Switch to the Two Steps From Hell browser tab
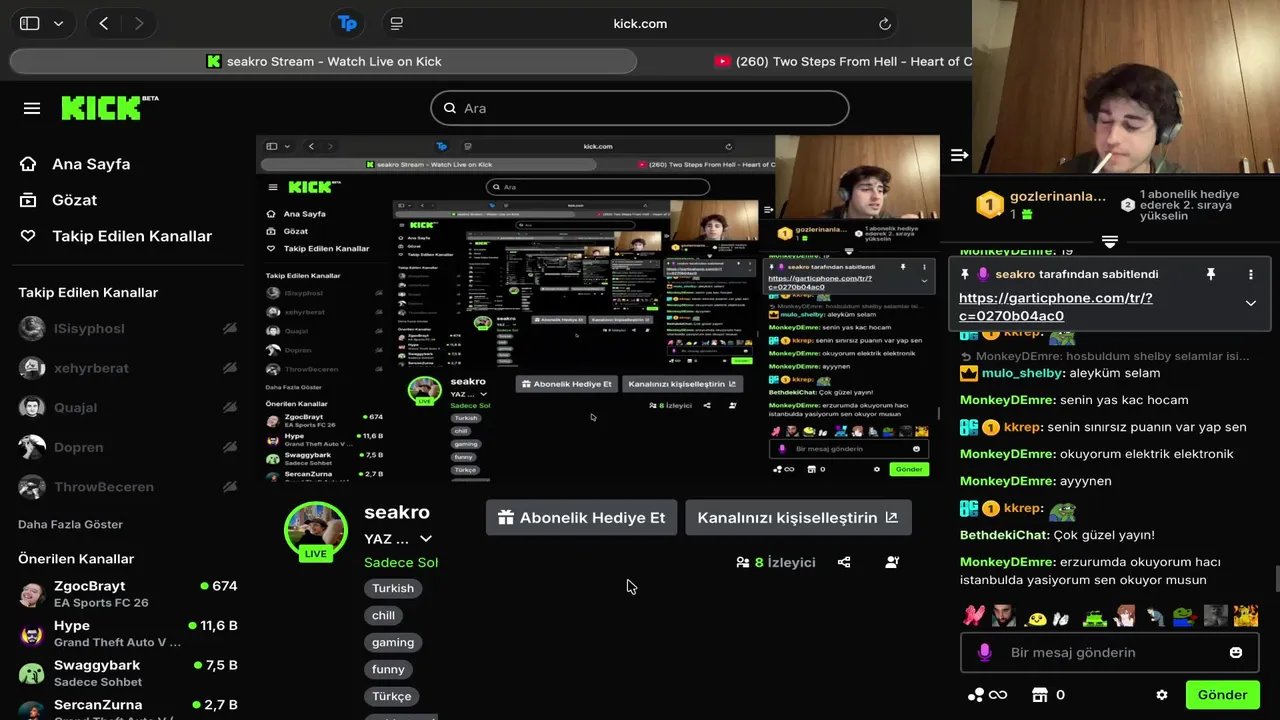Viewport: 1280px width, 720px height. [x=842, y=61]
